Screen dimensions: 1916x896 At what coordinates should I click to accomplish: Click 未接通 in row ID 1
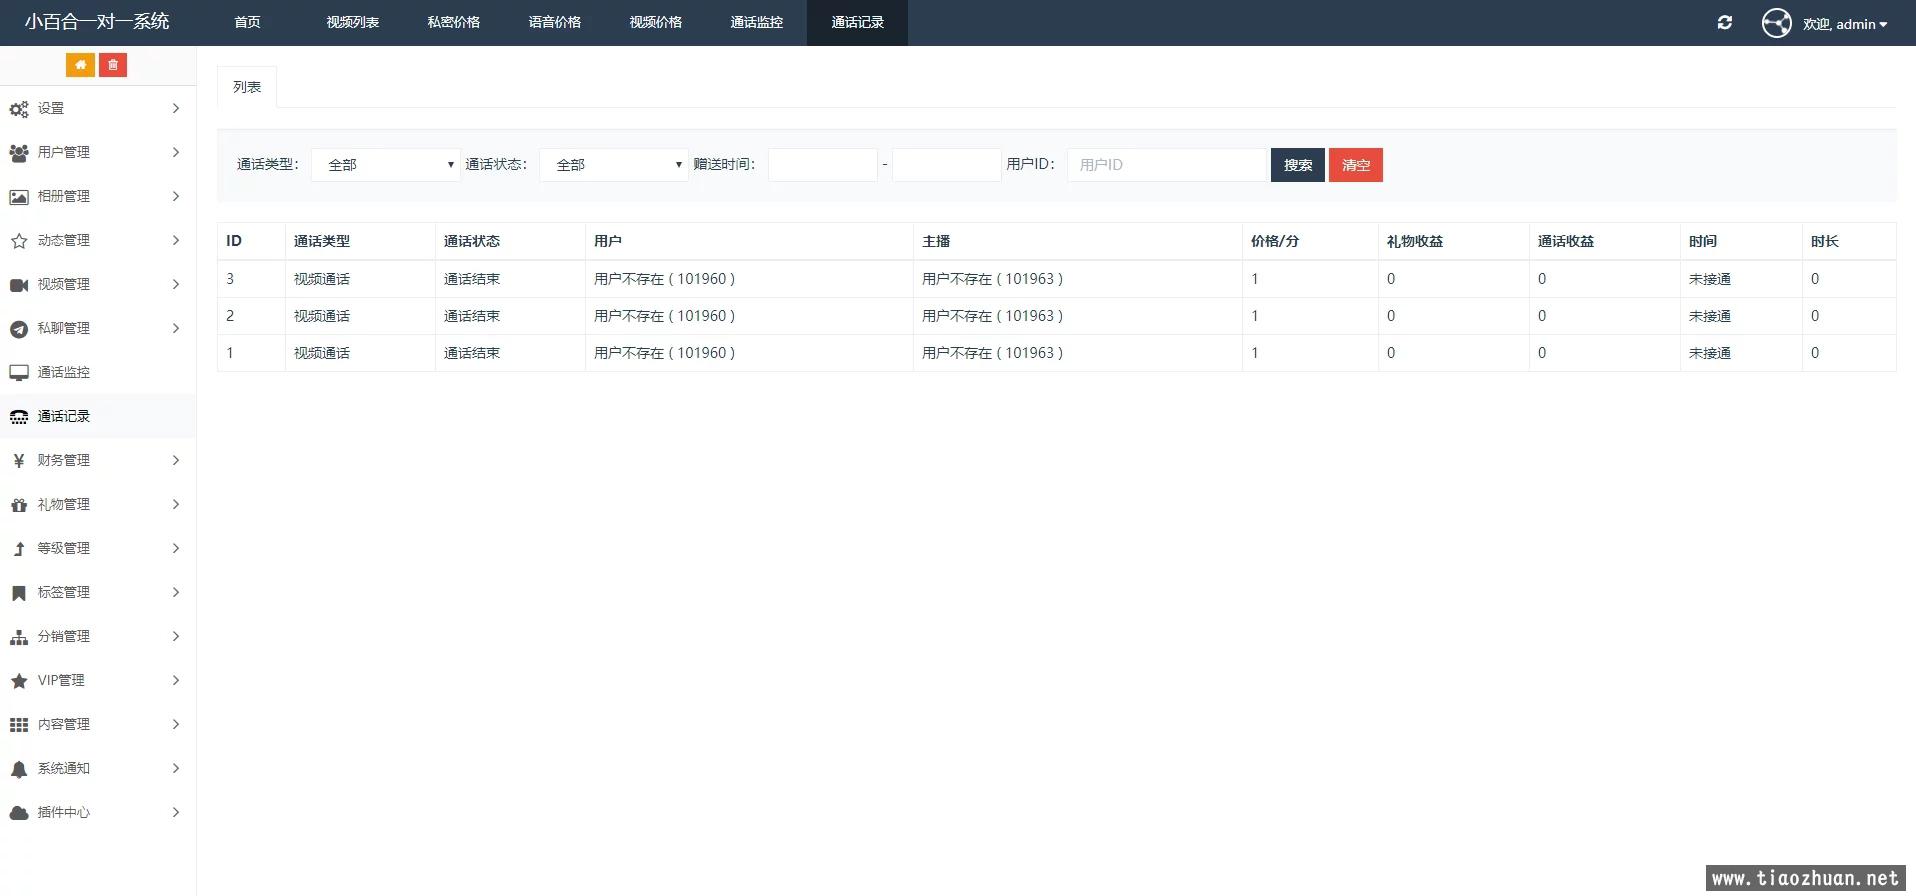click(1710, 353)
